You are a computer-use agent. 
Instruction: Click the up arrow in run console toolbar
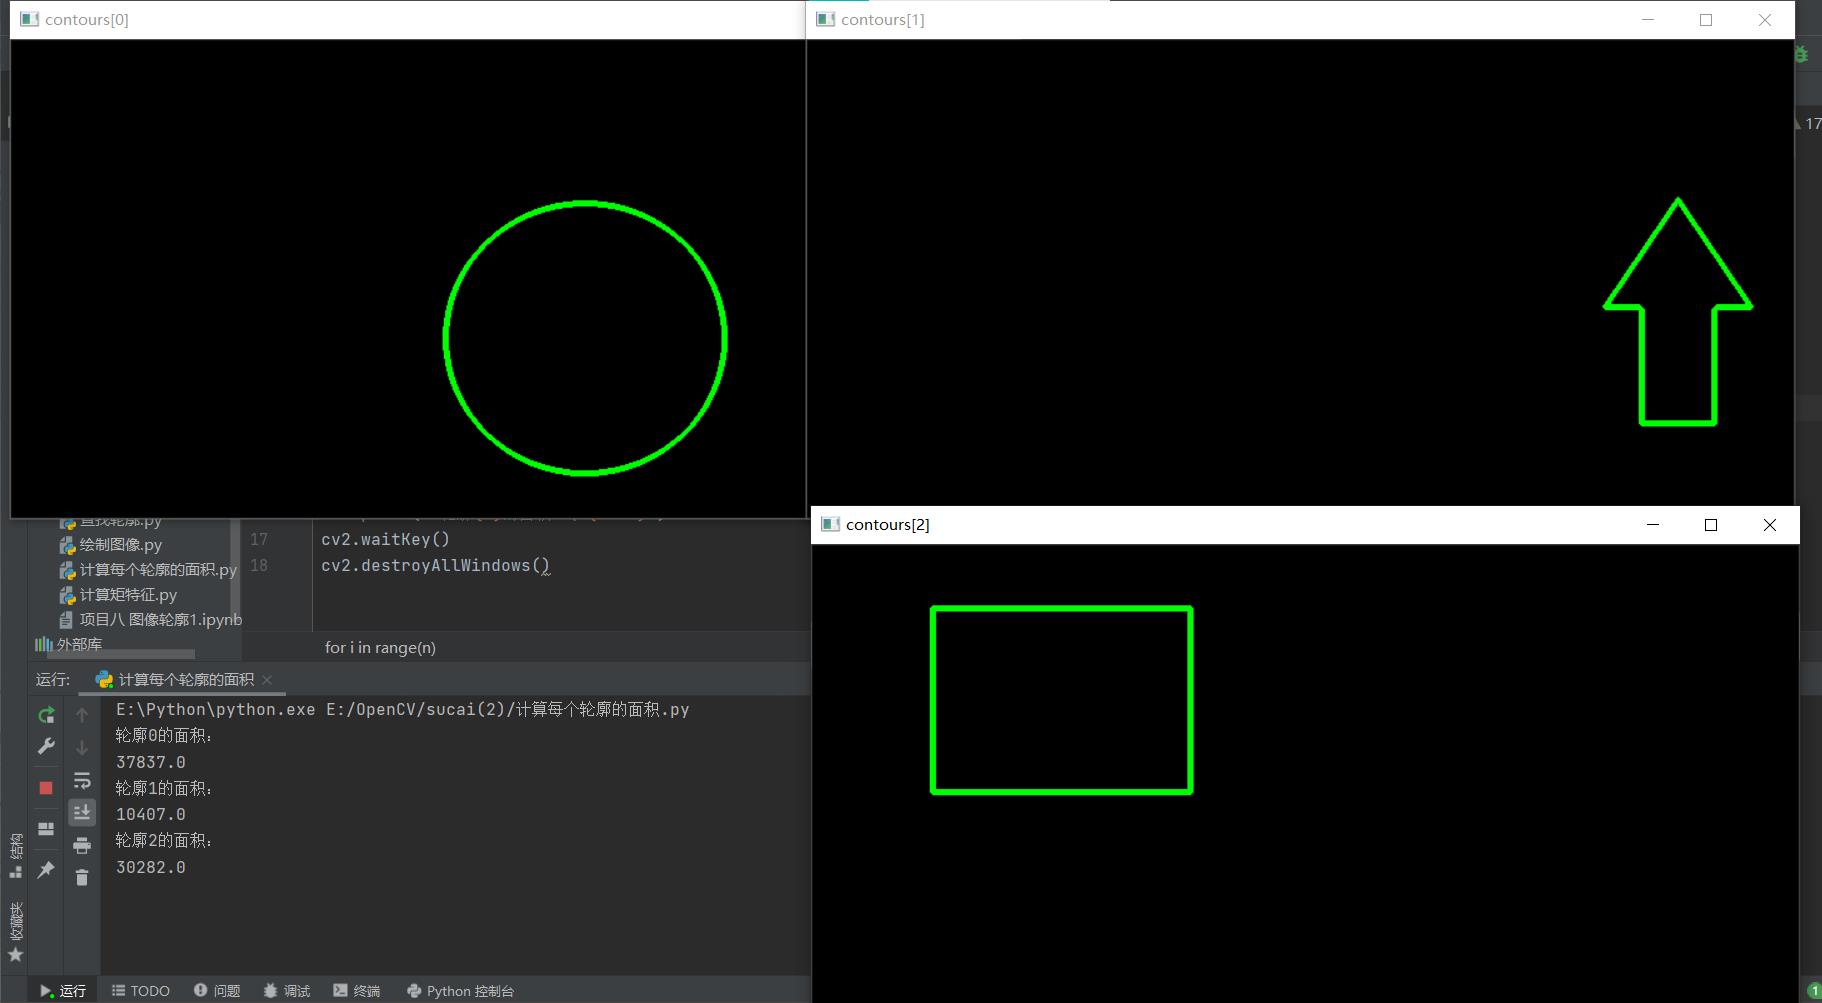(x=82, y=715)
